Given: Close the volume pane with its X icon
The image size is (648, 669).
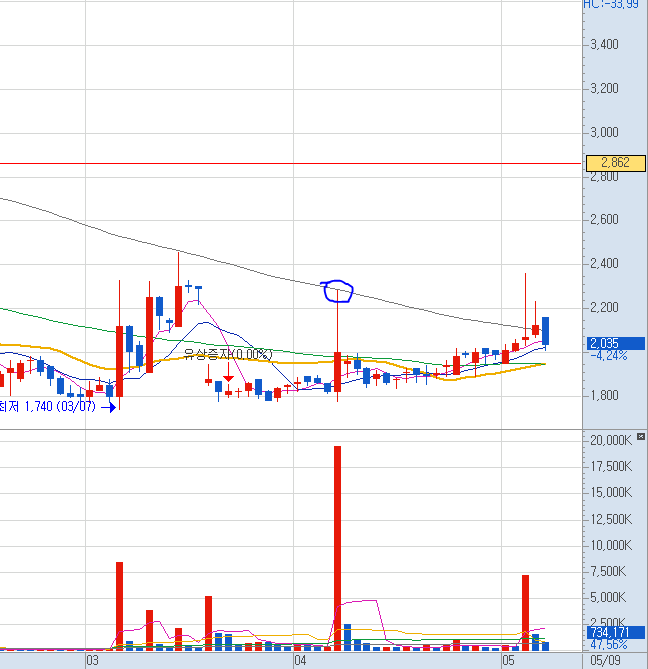Looking at the screenshot, I should pyautogui.click(x=641, y=436).
